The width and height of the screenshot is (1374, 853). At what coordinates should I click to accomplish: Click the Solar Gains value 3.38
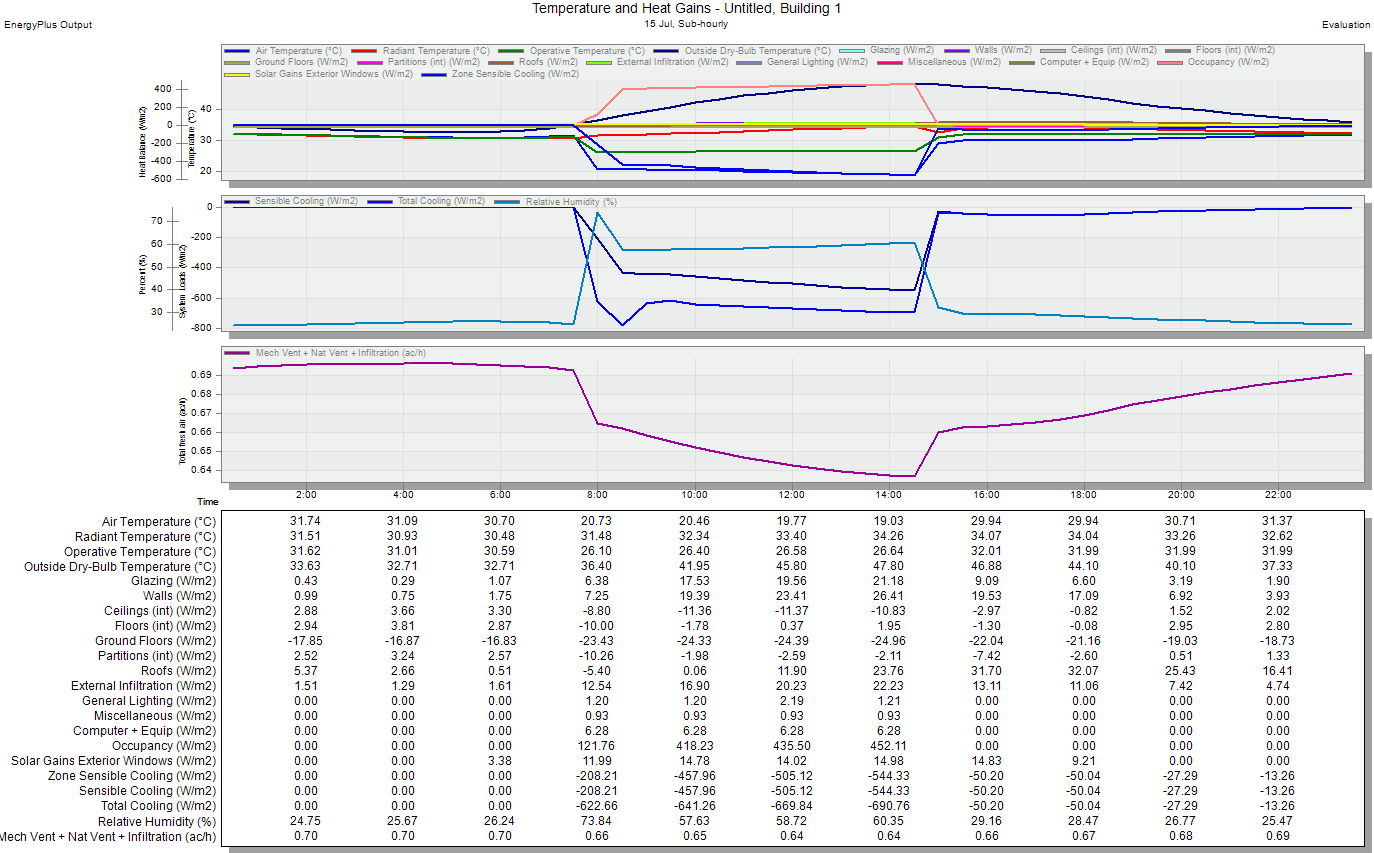(500, 761)
